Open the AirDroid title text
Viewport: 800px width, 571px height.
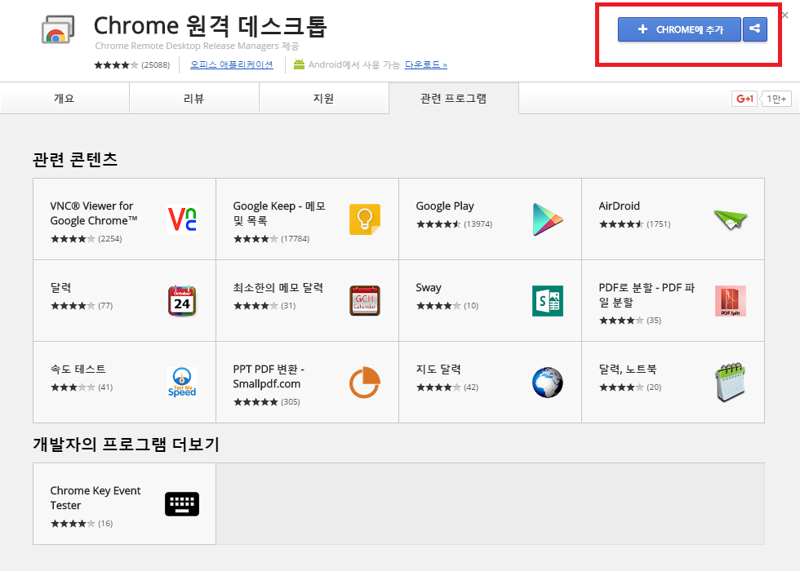point(619,206)
